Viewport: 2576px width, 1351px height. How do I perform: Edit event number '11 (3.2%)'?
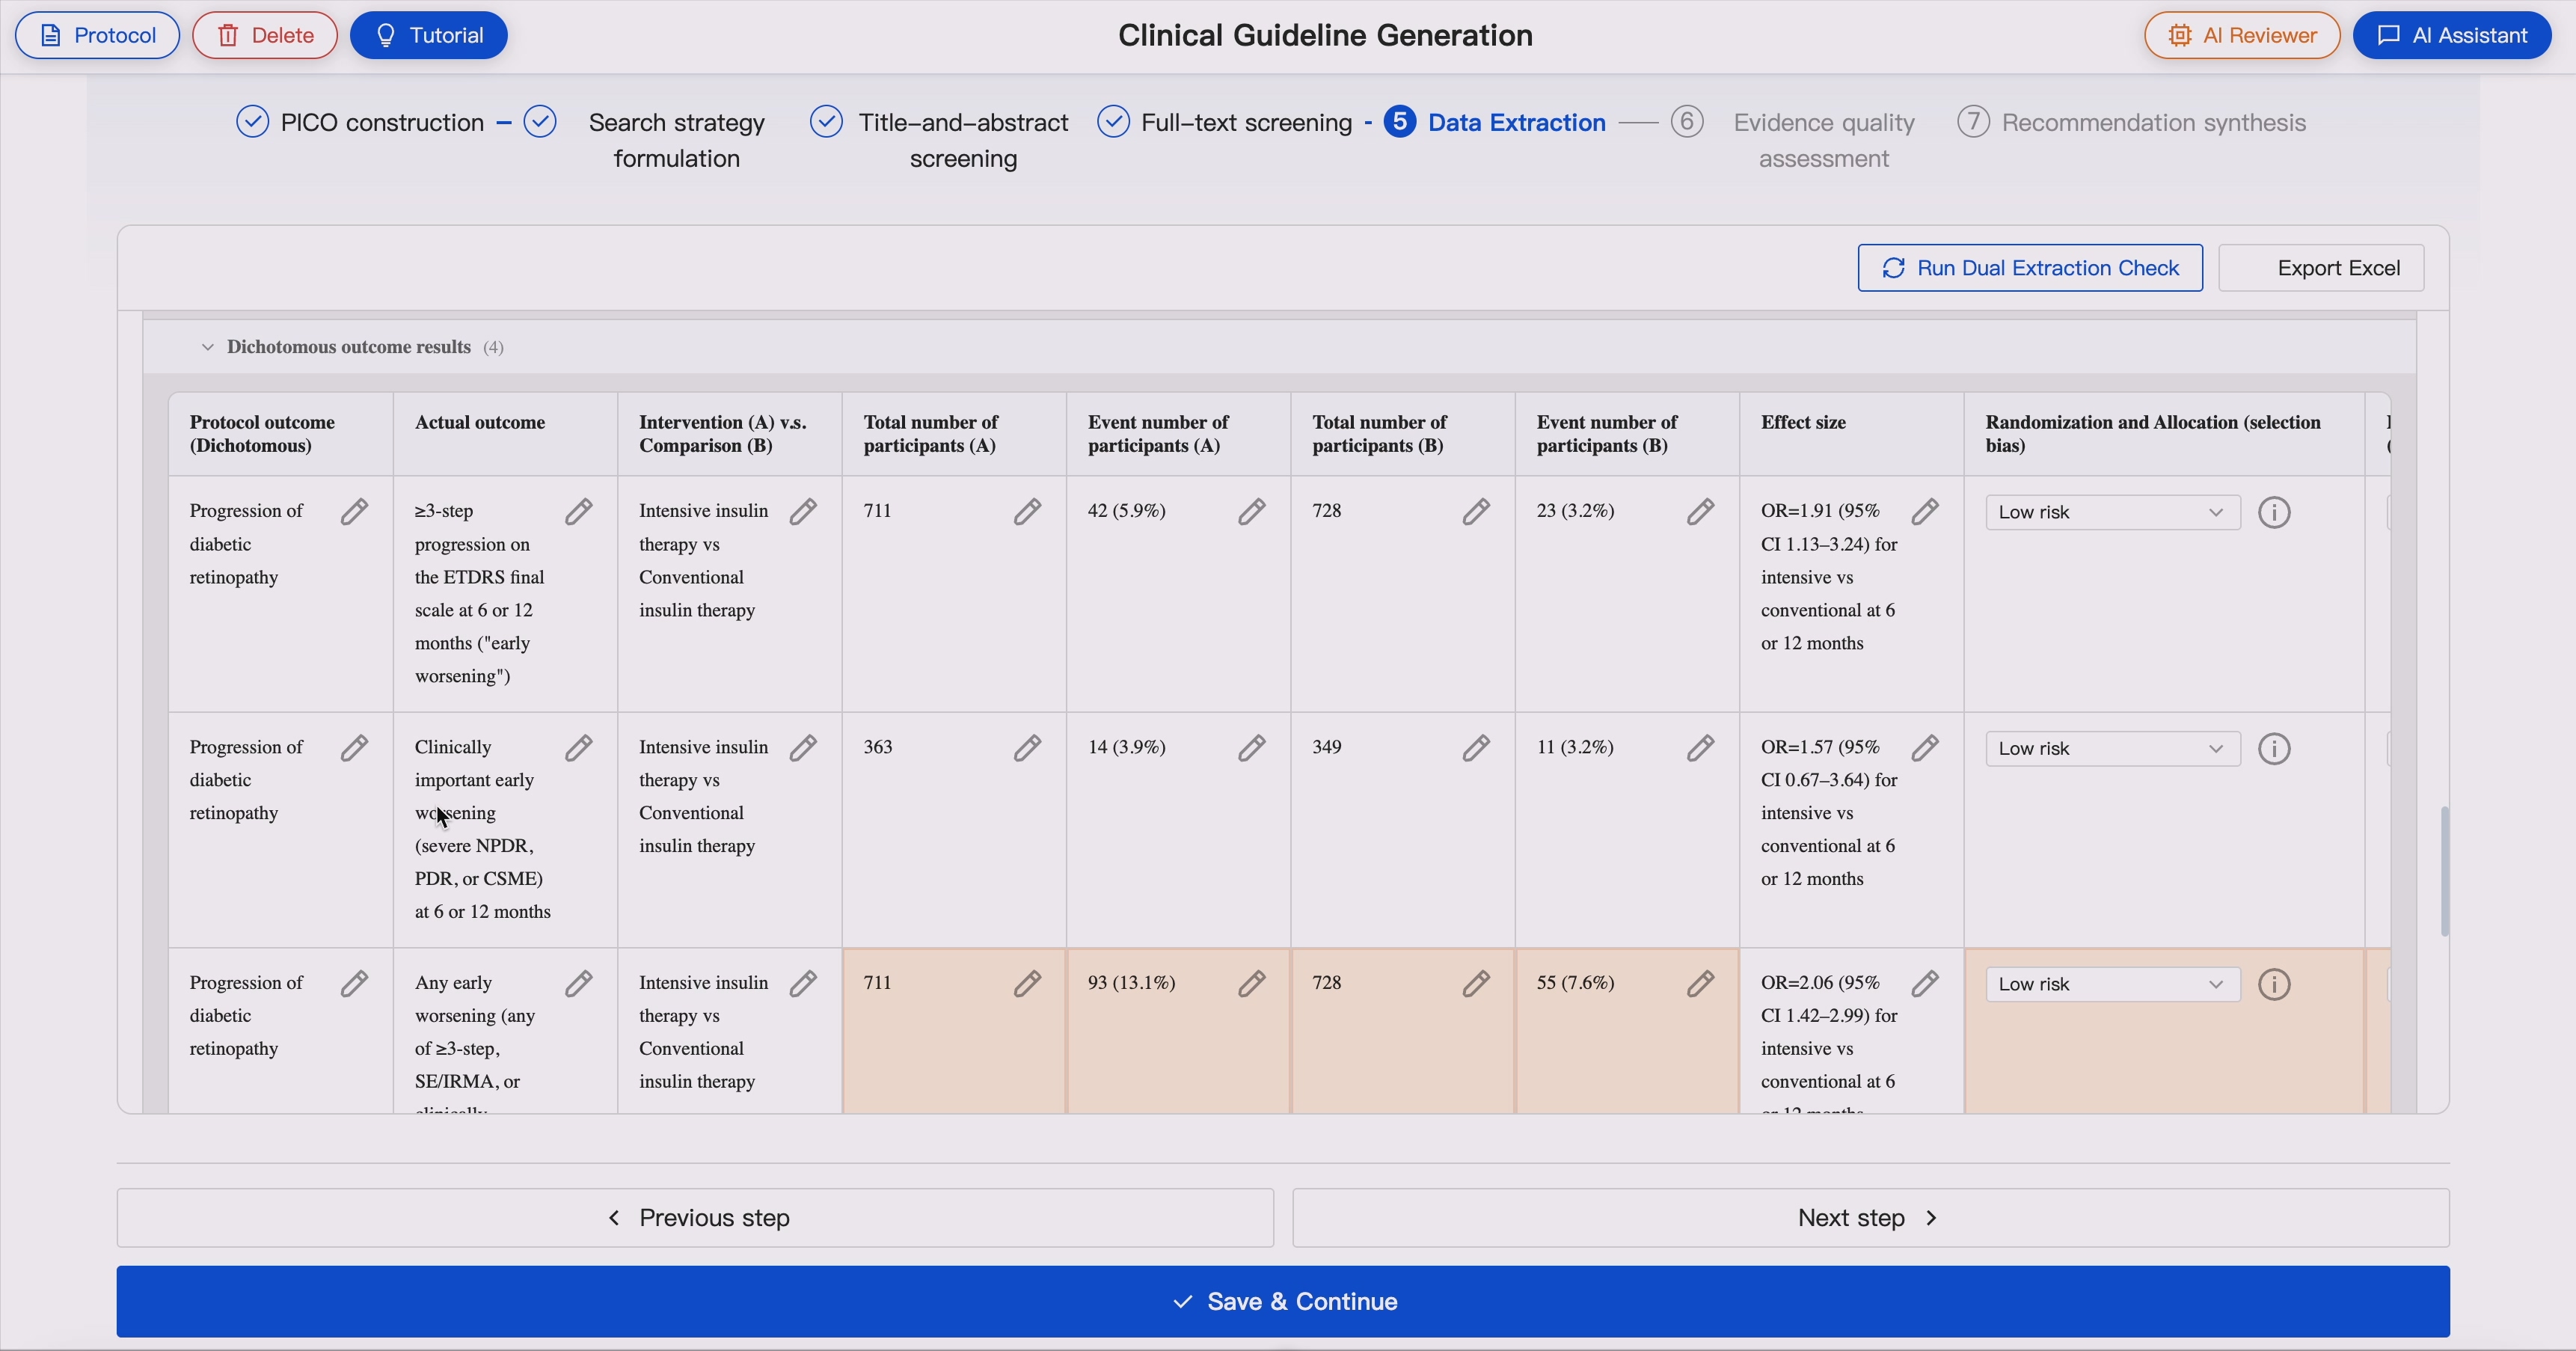(x=1700, y=748)
